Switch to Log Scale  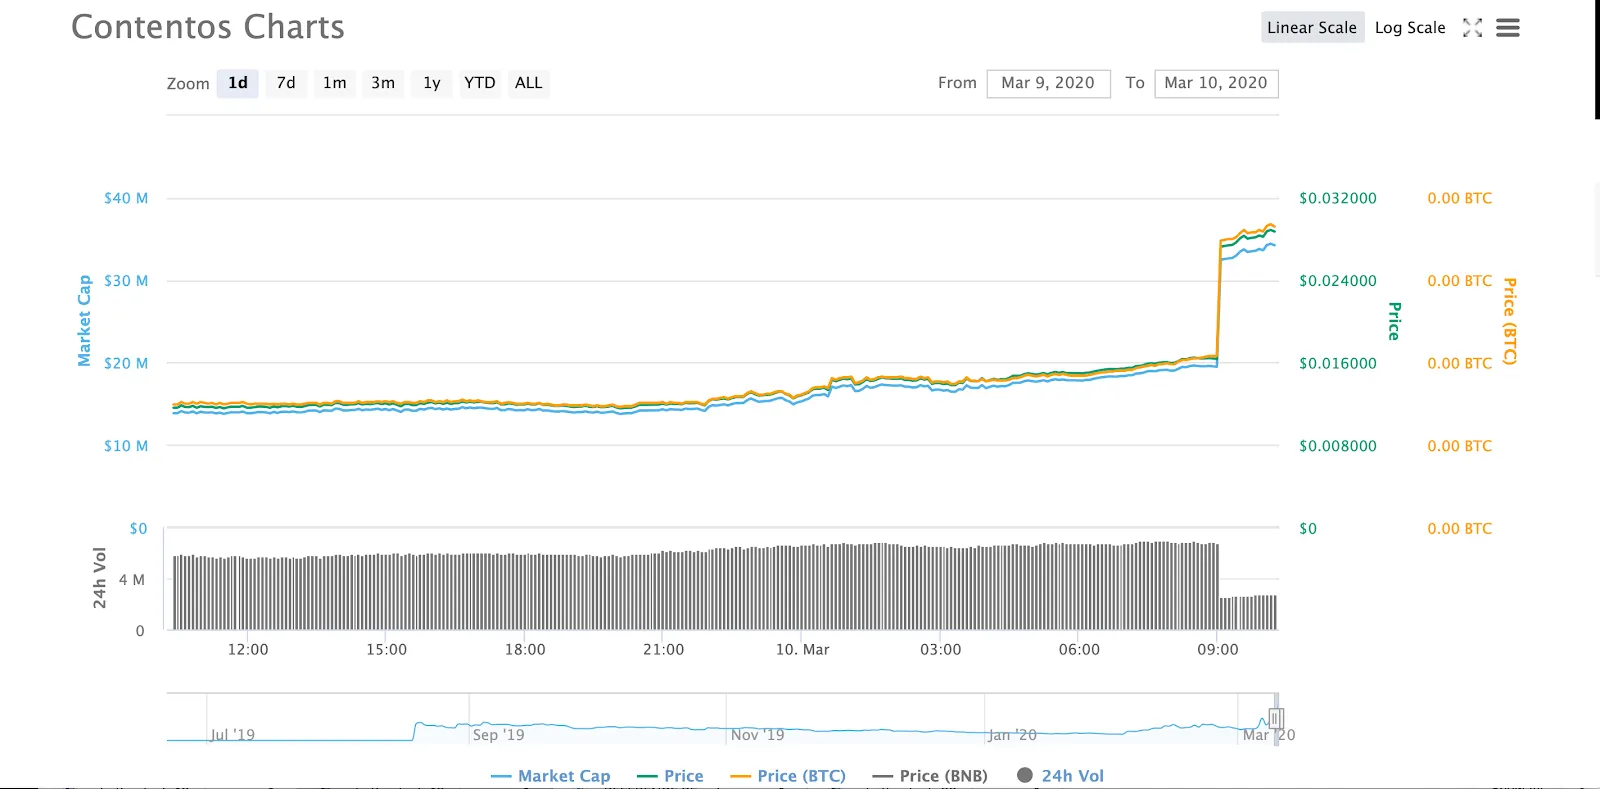1409,28
